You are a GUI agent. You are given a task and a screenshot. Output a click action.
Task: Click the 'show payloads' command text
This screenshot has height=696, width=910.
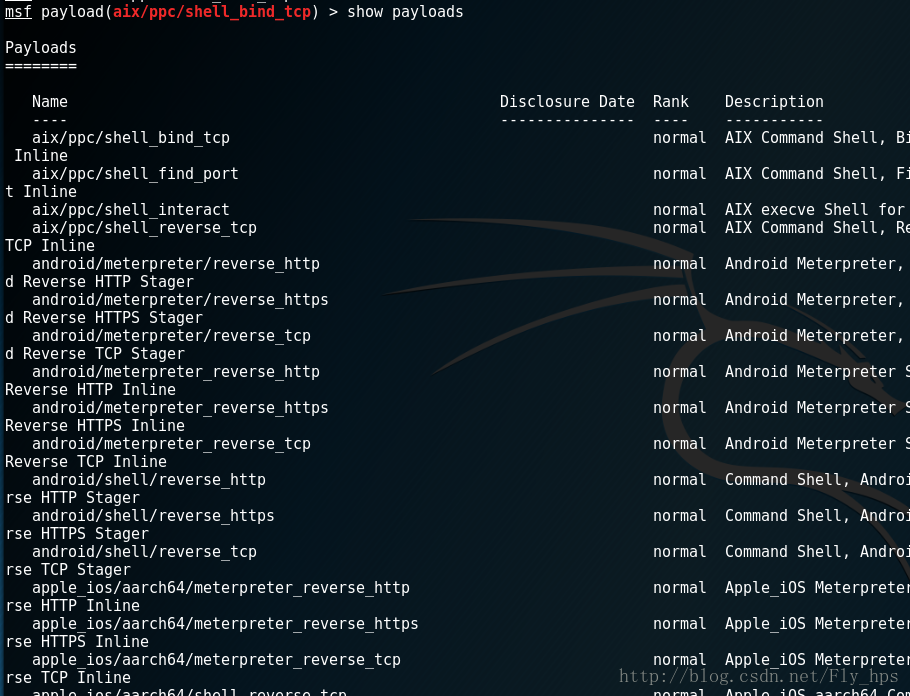[x=405, y=12]
